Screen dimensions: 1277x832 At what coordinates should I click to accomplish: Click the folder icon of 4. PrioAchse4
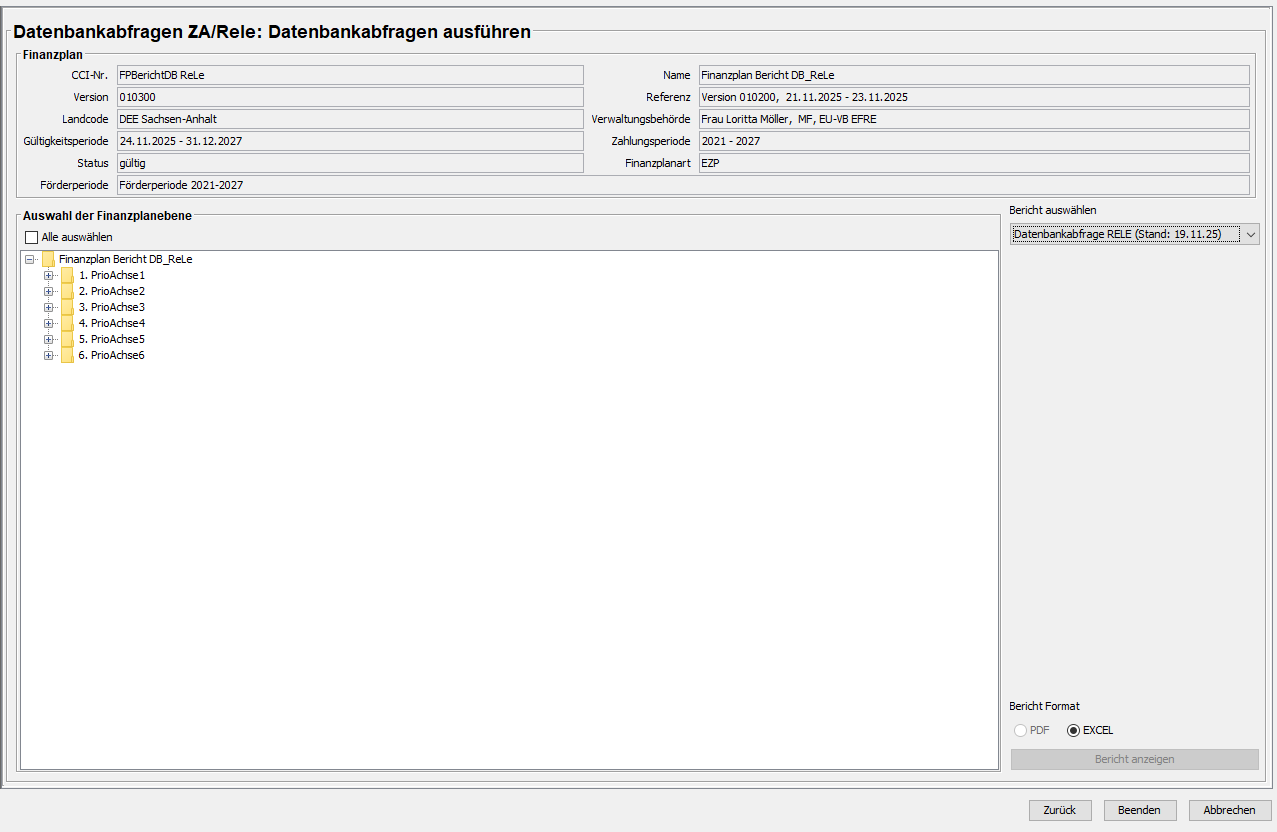(x=67, y=324)
